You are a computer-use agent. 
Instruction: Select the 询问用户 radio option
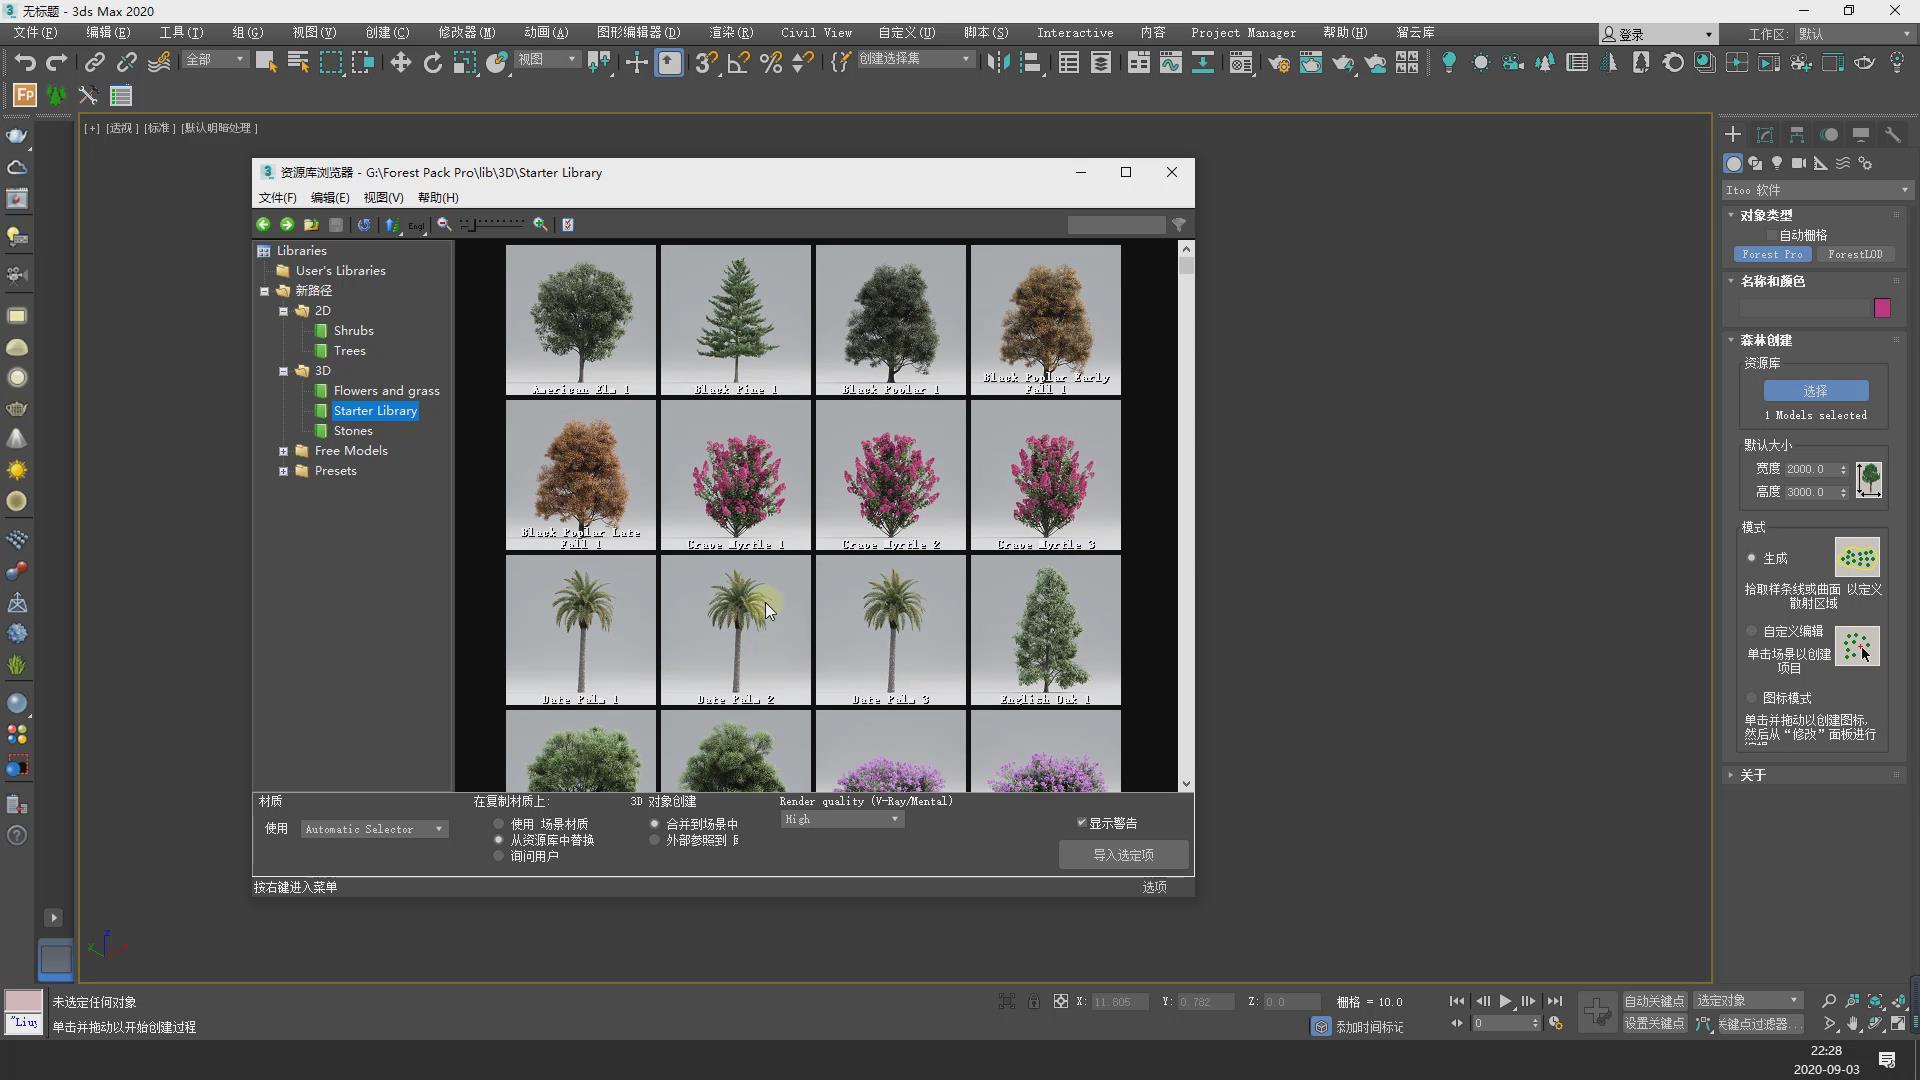coord(499,856)
